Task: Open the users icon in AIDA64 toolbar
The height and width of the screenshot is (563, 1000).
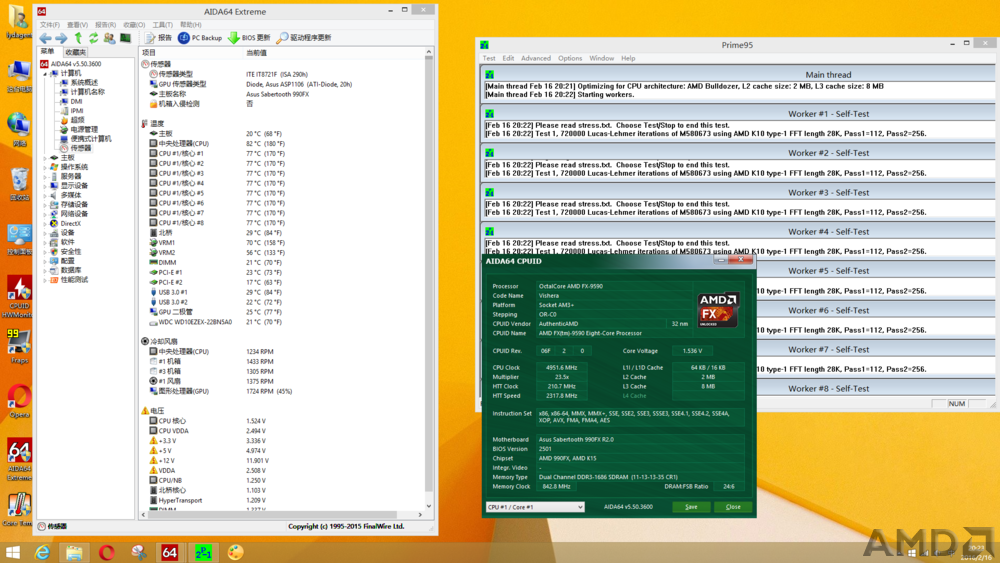Action: click(110, 38)
